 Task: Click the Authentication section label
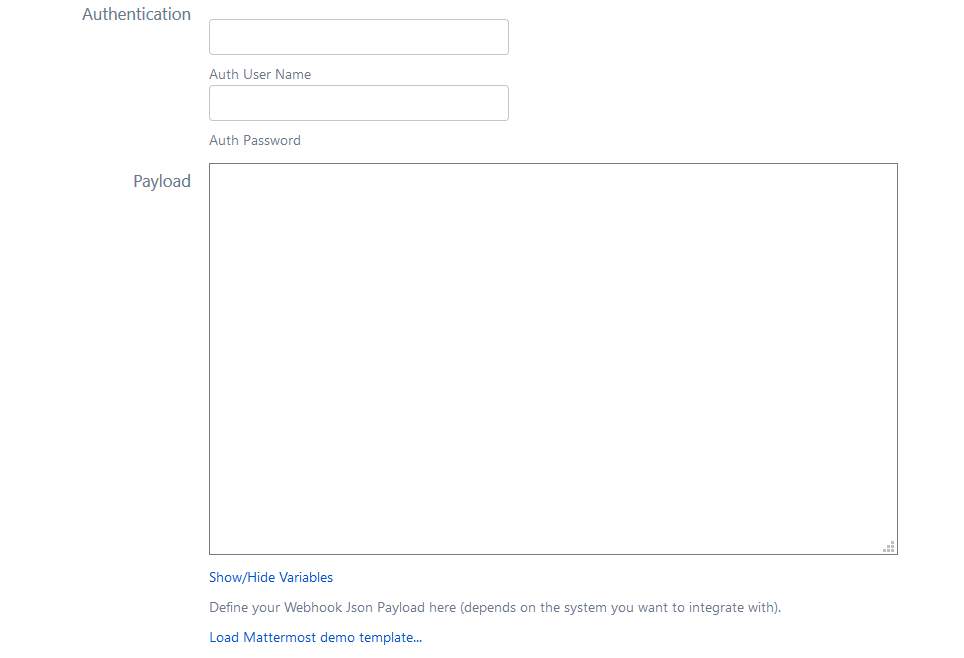click(137, 14)
